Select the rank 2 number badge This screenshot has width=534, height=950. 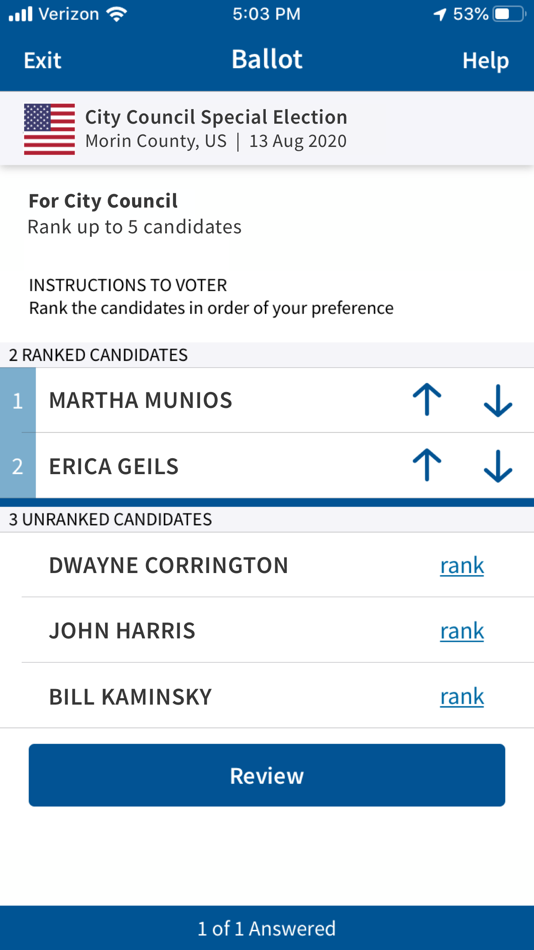(x=18, y=466)
